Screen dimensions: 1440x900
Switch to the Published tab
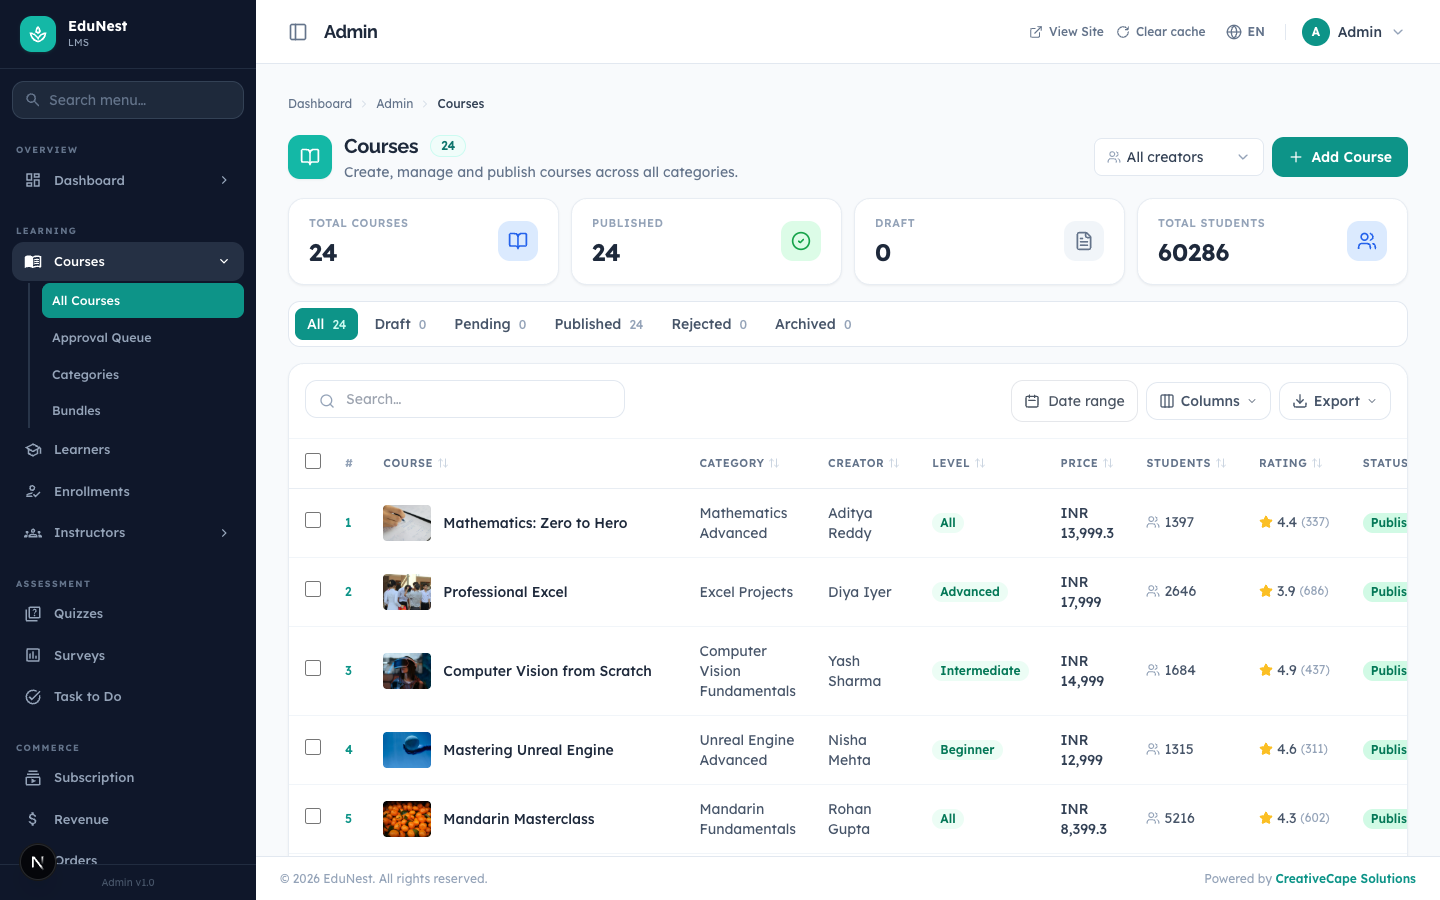[599, 324]
